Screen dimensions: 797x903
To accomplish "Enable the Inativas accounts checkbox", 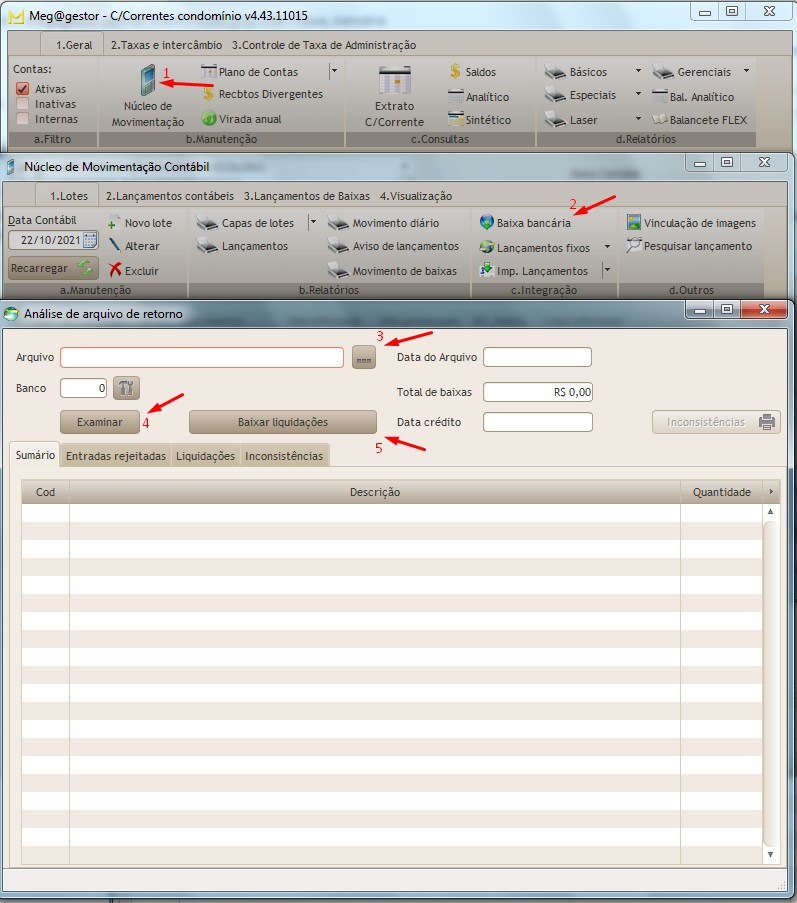I will tap(22, 104).
